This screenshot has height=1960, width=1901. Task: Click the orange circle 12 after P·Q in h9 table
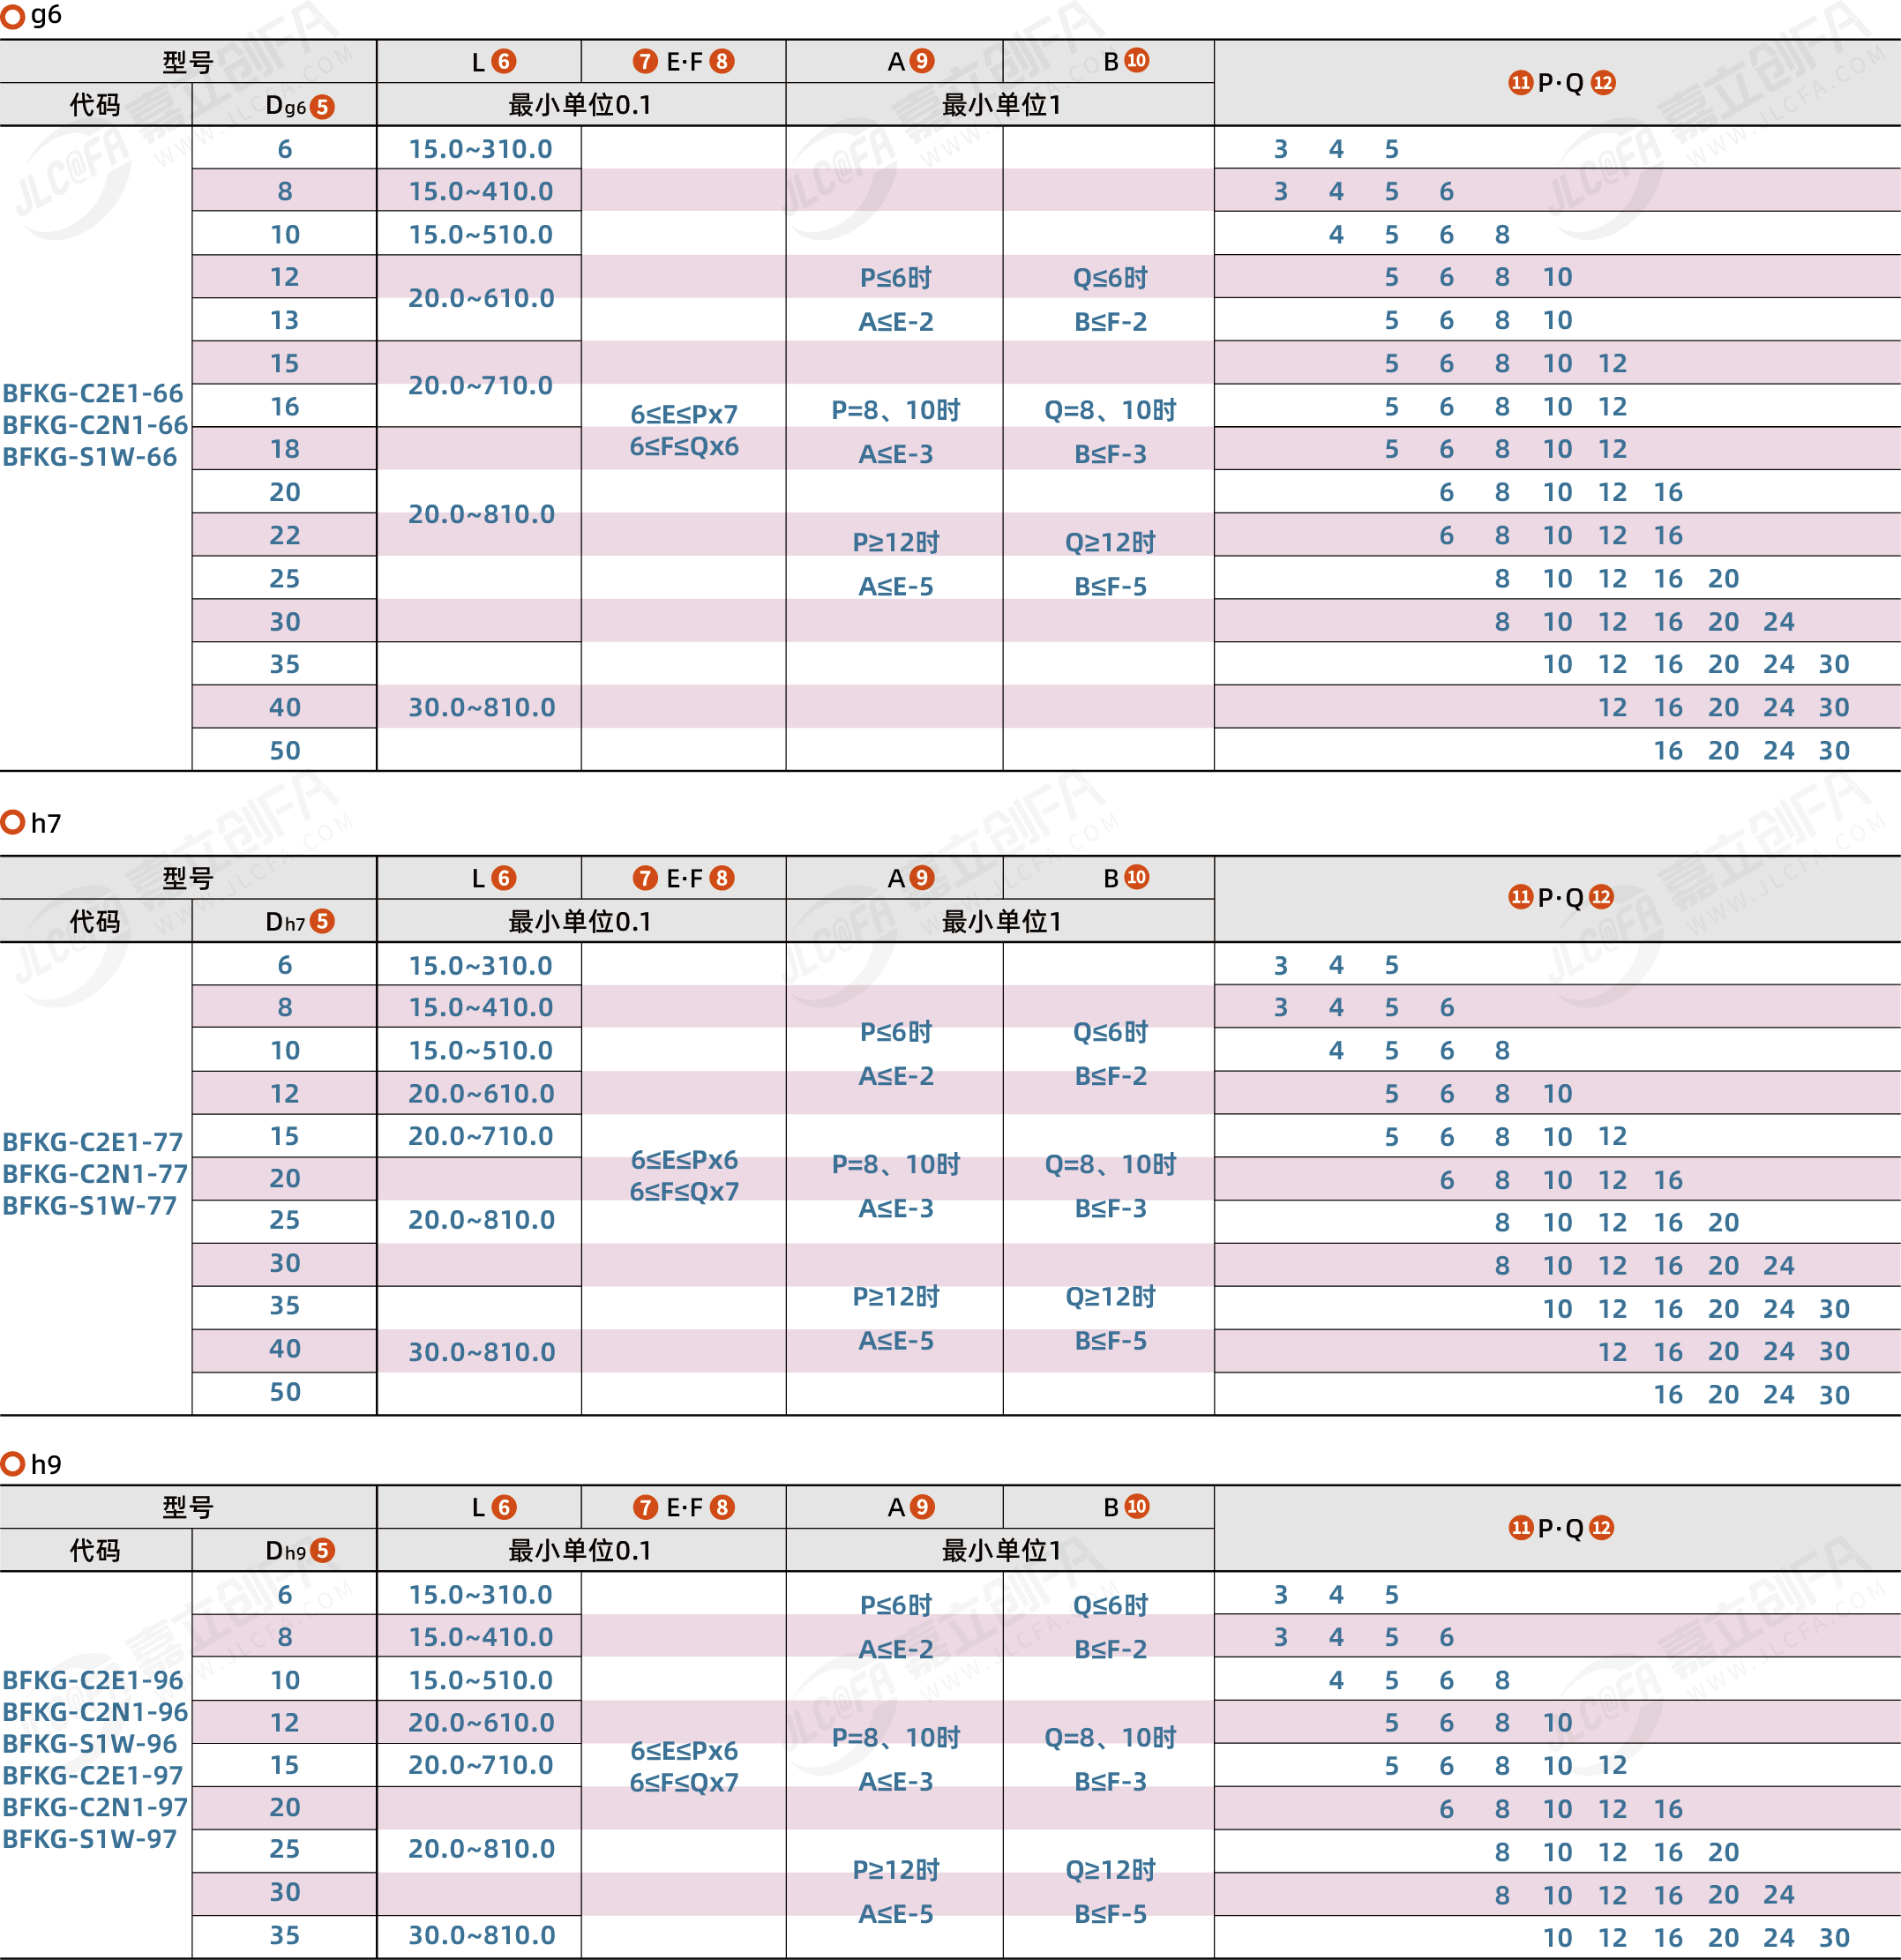tap(1601, 1527)
